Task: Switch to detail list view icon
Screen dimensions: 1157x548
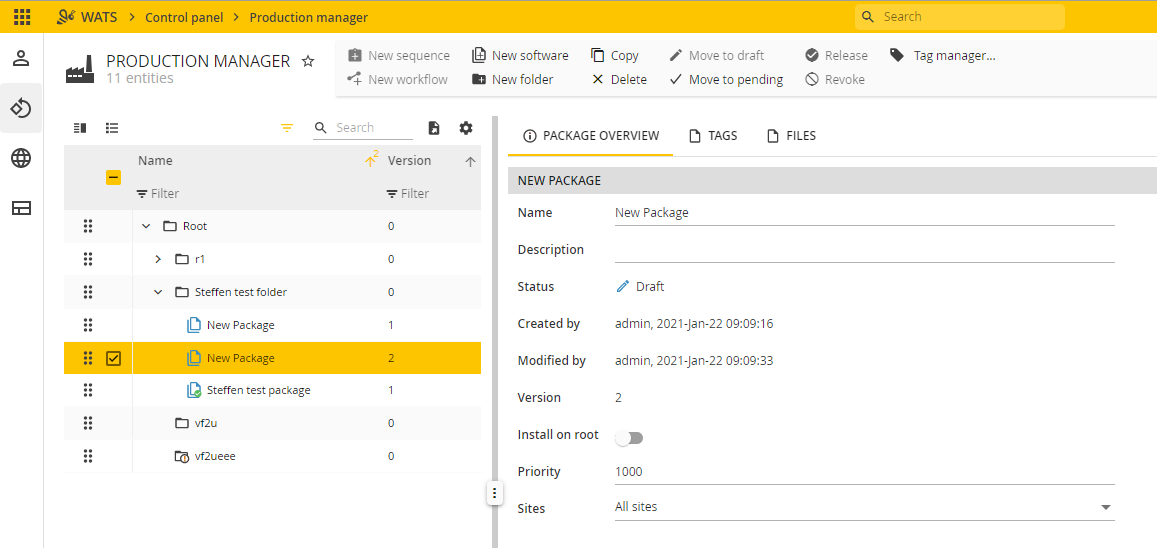Action: (112, 128)
